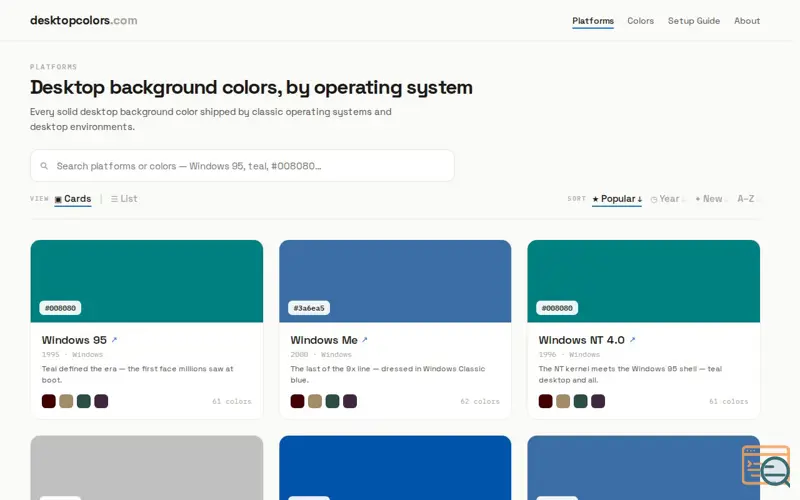The width and height of the screenshot is (800, 500).
Task: Open external link arrow beside Windows Me
Action: click(x=365, y=340)
